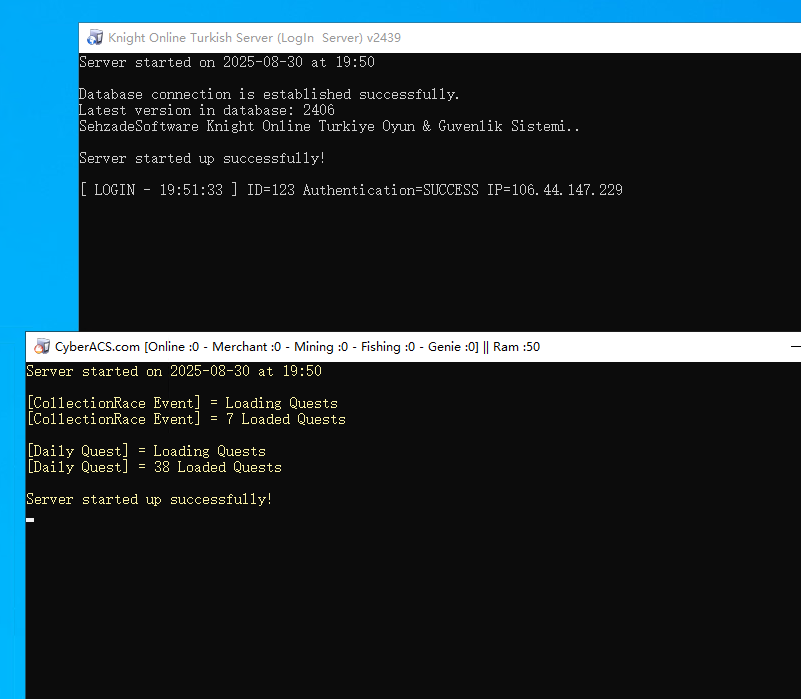Click the Knight Online Login Server window icon
801x699 pixels.
click(95, 38)
